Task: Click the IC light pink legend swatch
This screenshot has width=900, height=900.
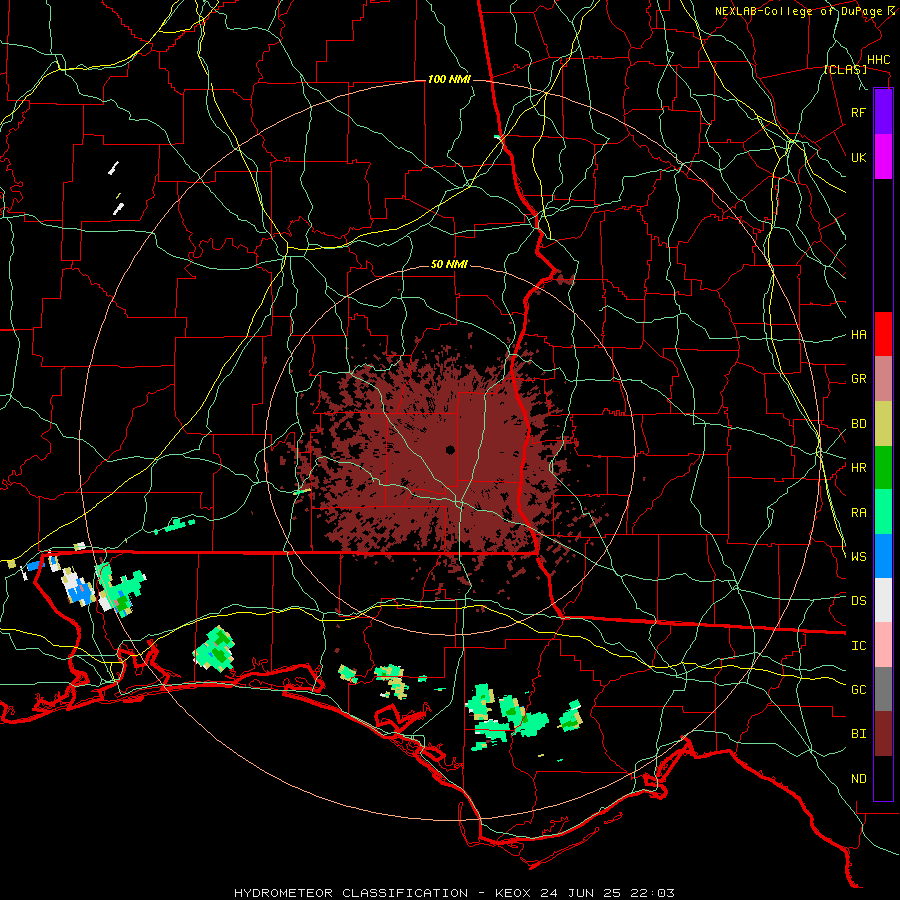Action: [883, 645]
